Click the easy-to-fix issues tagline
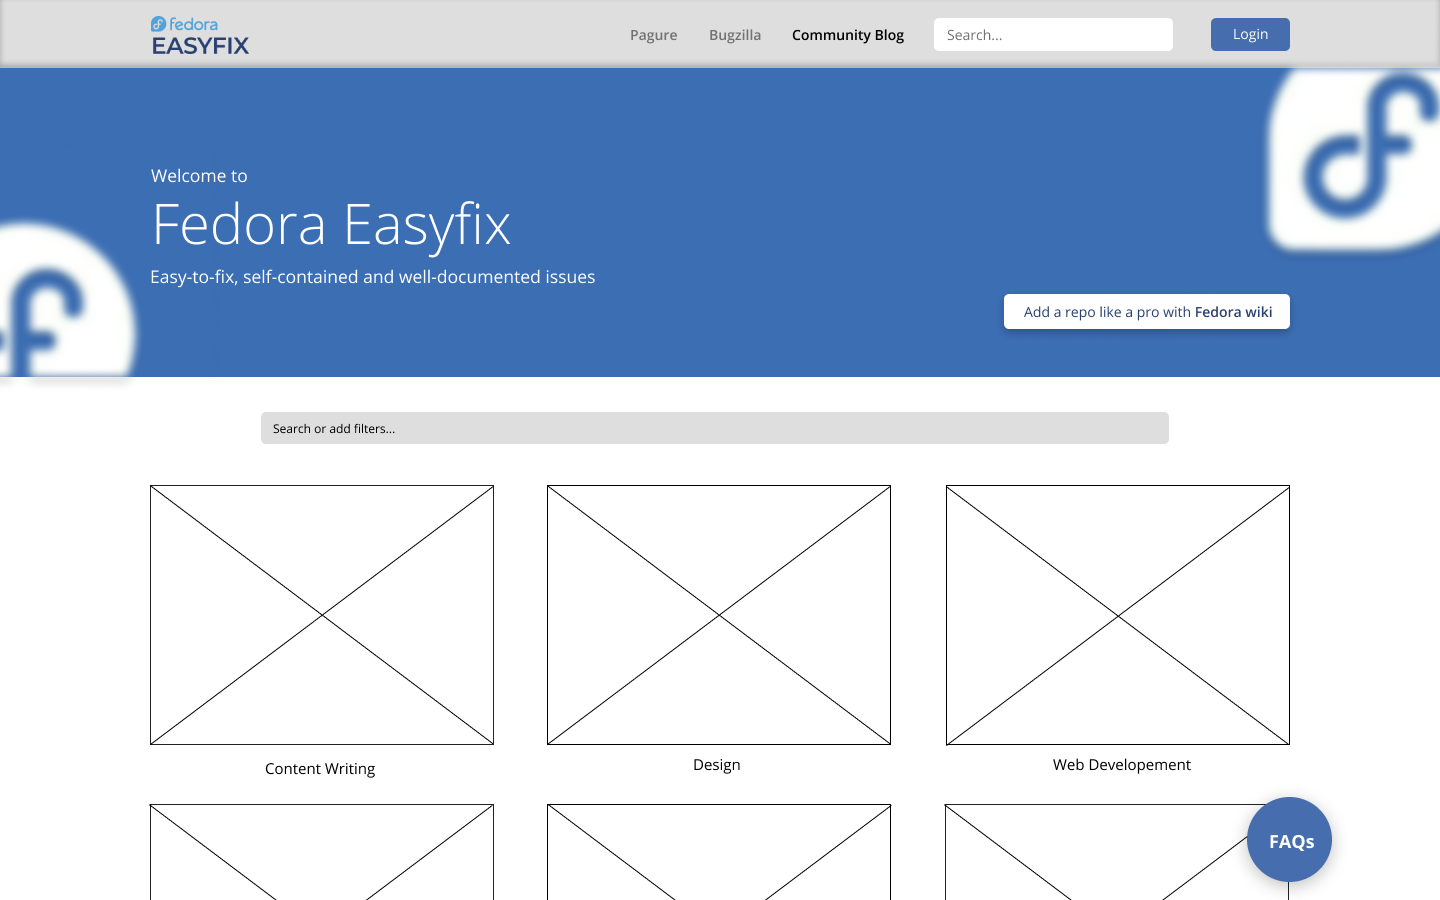The width and height of the screenshot is (1440, 900). click(373, 277)
